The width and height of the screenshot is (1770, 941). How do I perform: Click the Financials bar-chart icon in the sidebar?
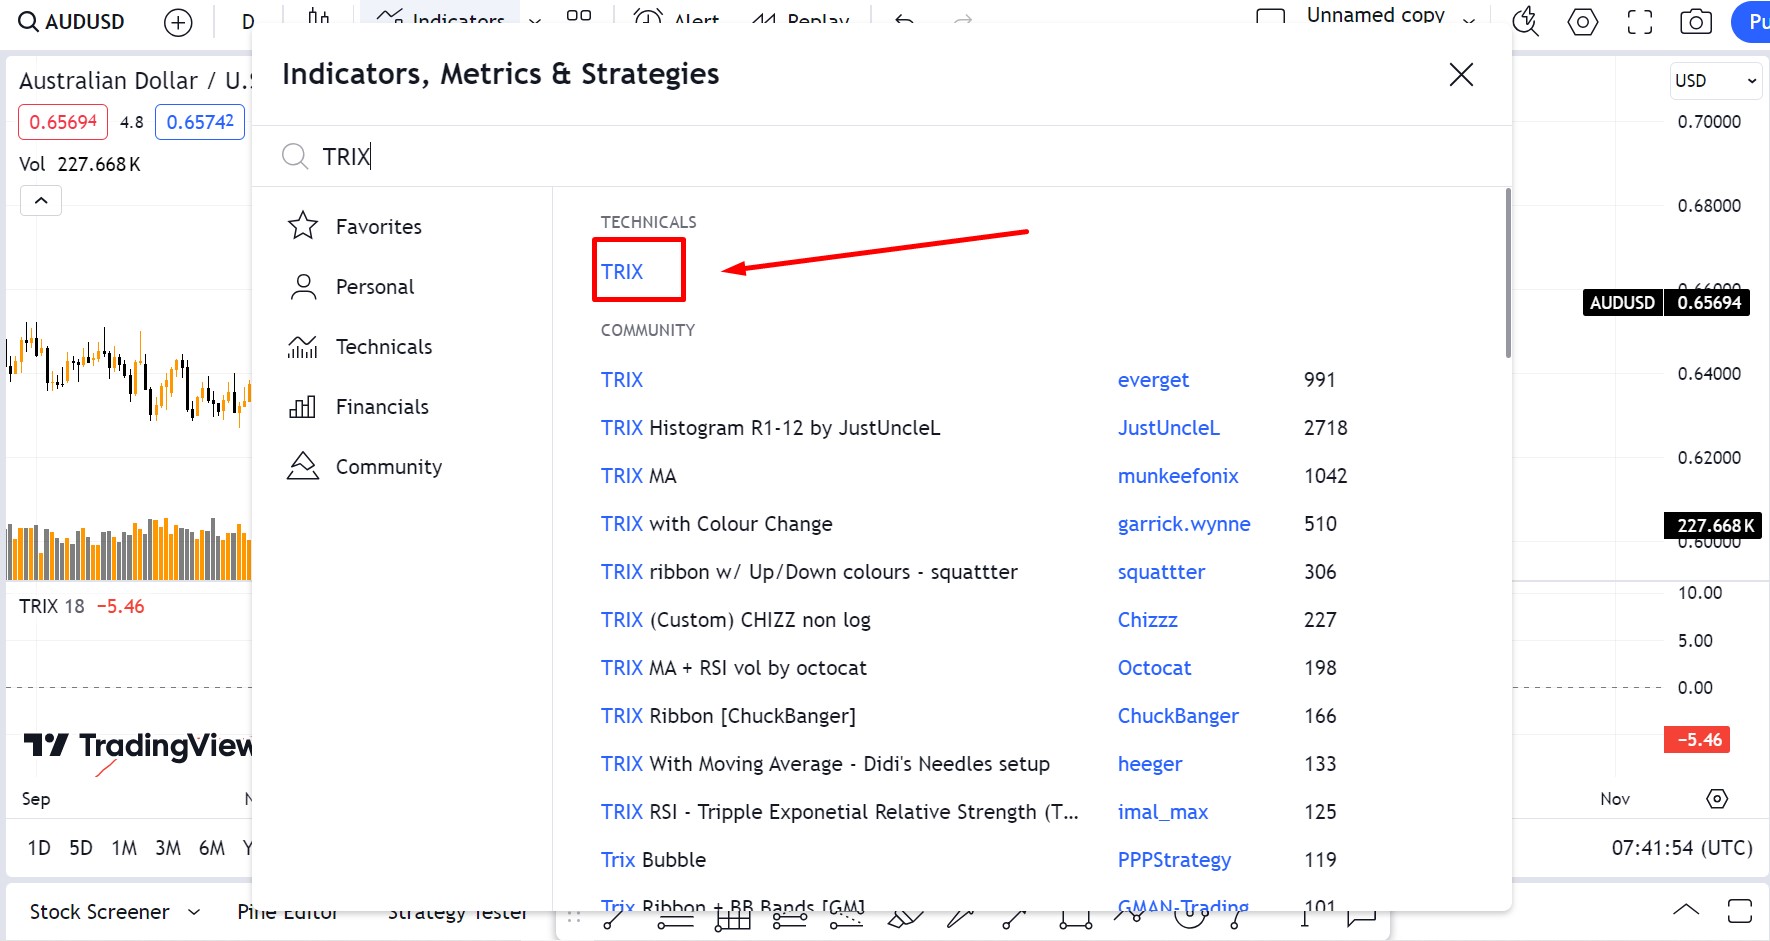coord(302,407)
